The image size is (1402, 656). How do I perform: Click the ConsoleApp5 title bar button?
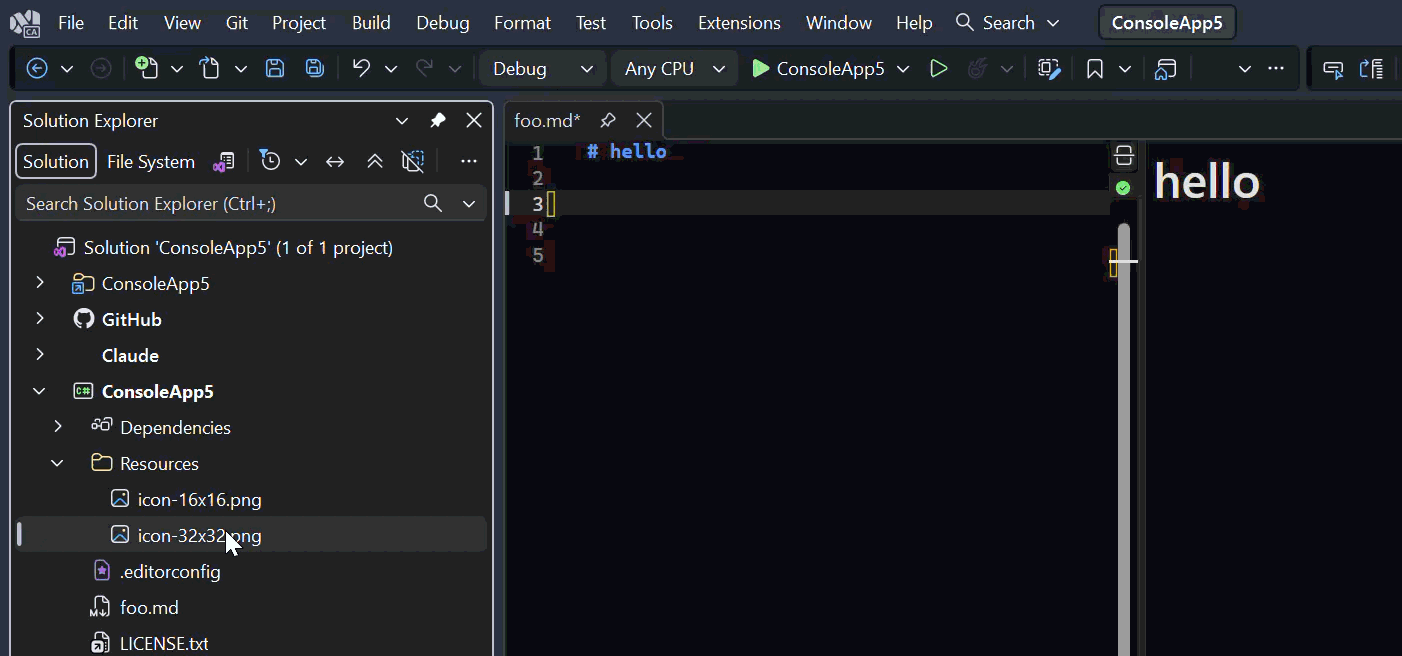1167,22
